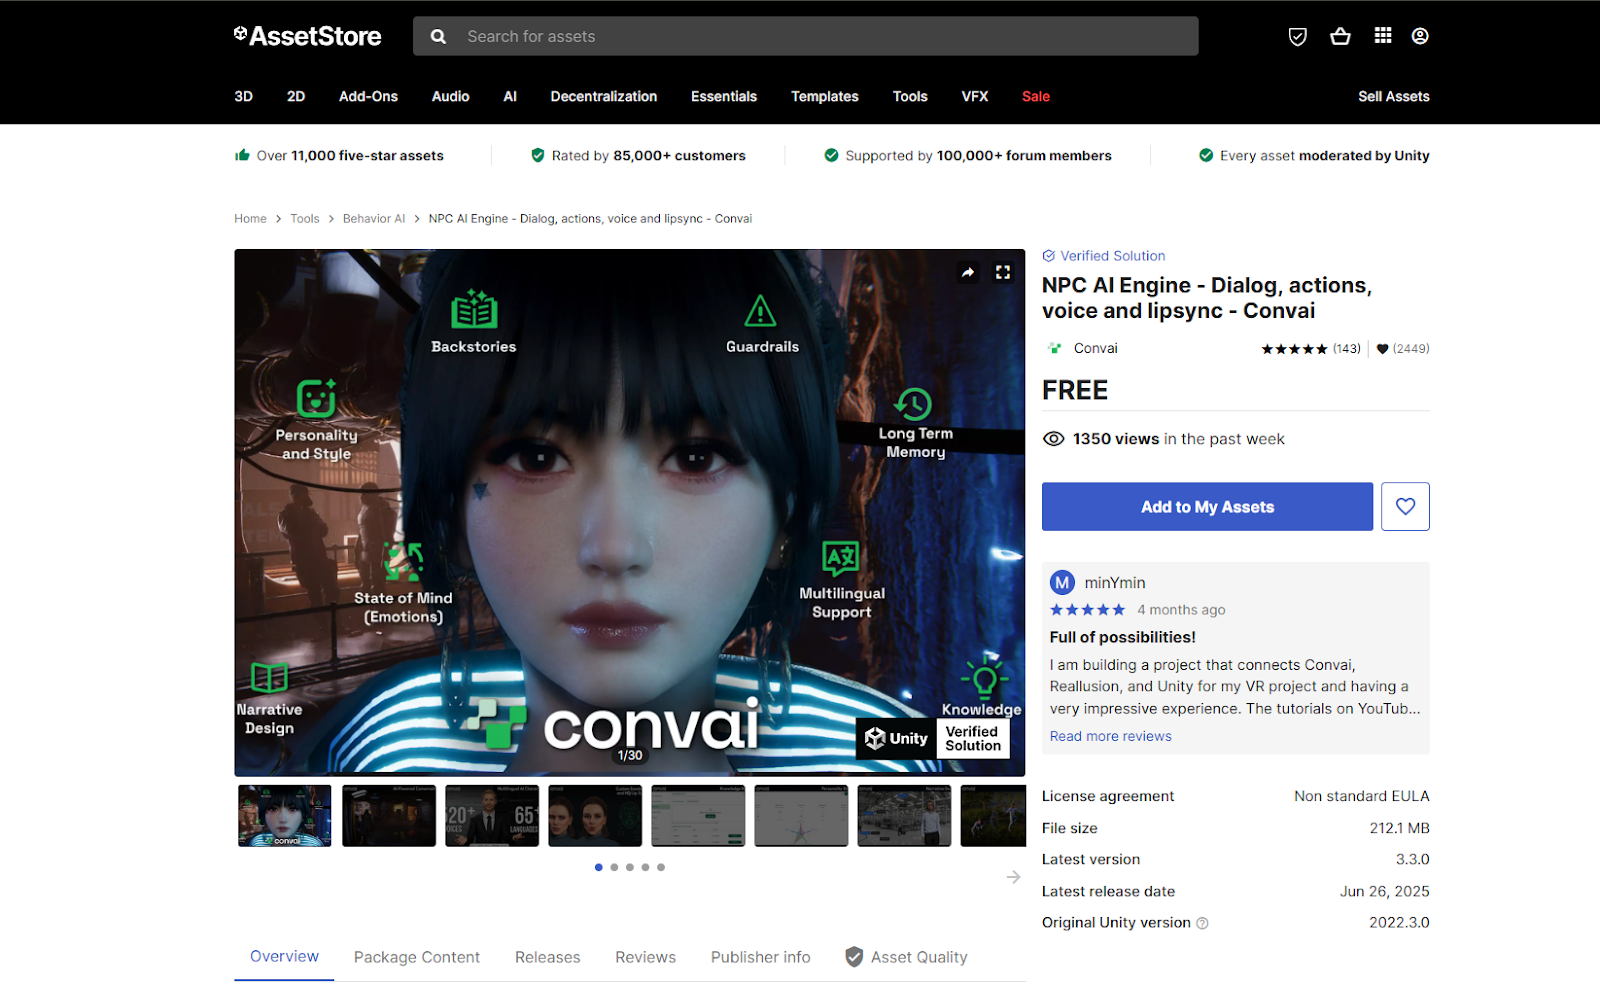1600x983 pixels.
Task: Open the Decentralization category
Action: pos(604,96)
